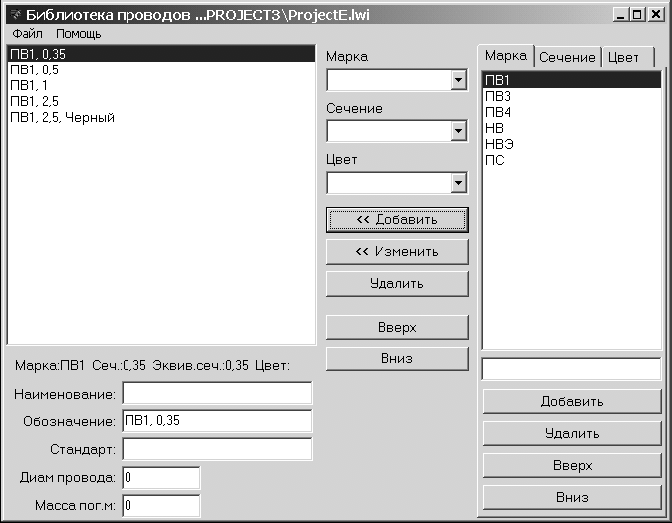Select ПС in the Марка list
Viewport: 672px width, 523px height.
pyautogui.click(x=572, y=160)
